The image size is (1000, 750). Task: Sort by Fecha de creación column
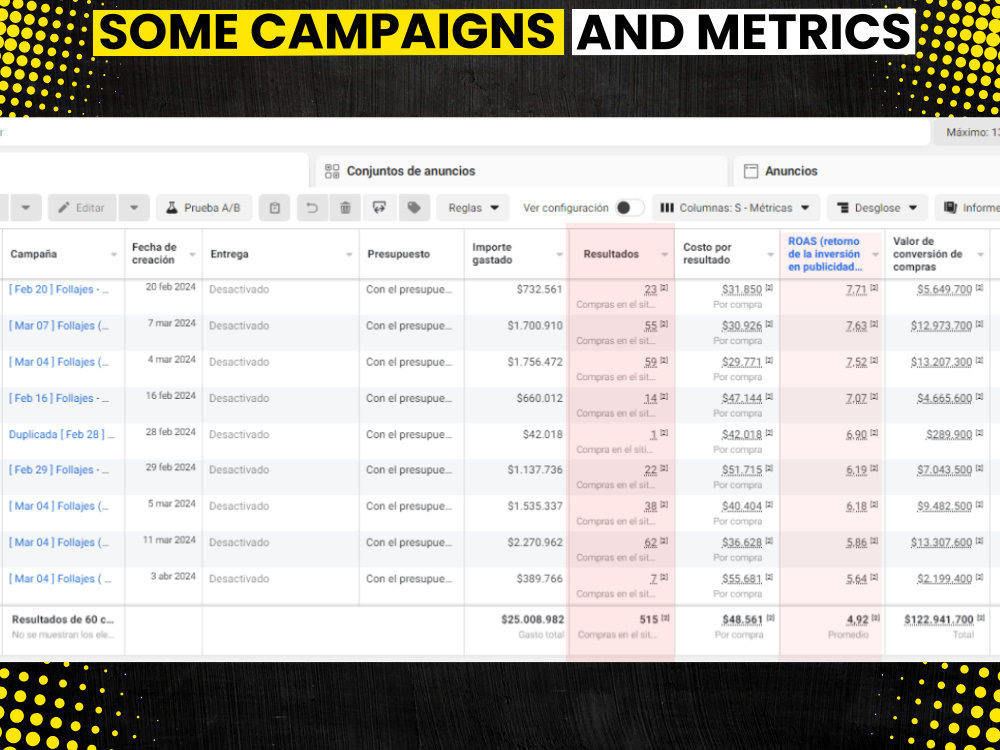pos(163,254)
